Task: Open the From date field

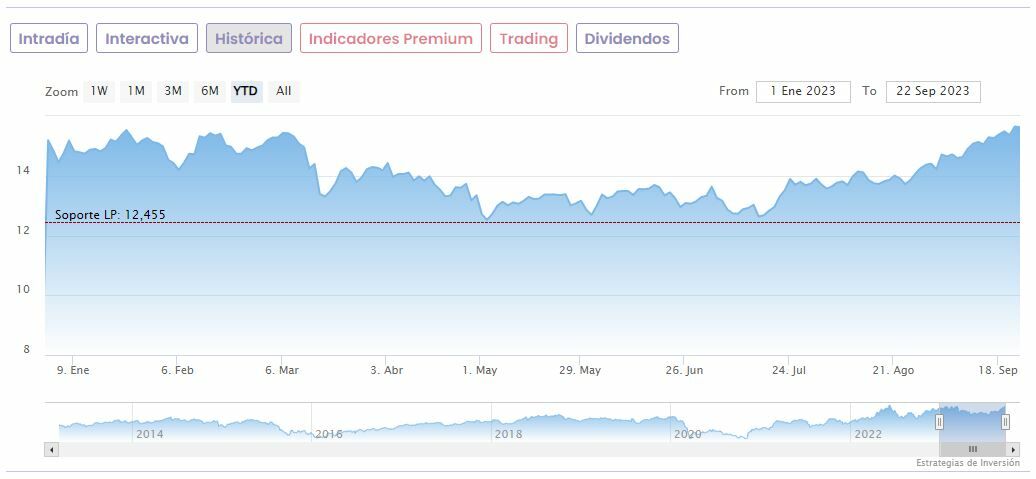Action: (803, 91)
